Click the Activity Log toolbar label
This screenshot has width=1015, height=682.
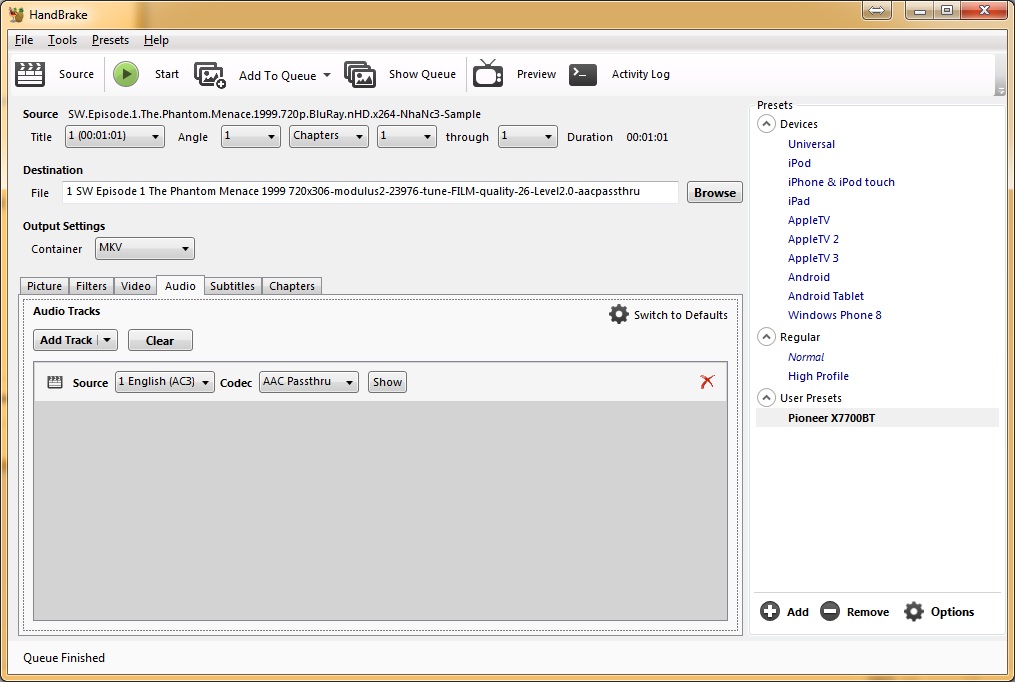click(x=640, y=74)
